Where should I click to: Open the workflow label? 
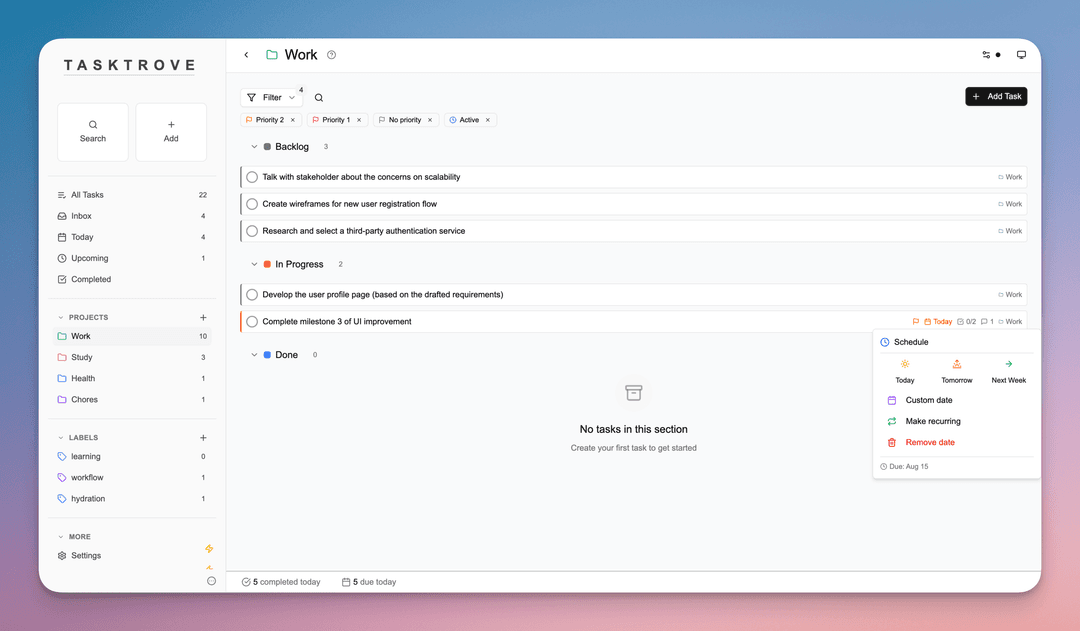(x=132, y=477)
